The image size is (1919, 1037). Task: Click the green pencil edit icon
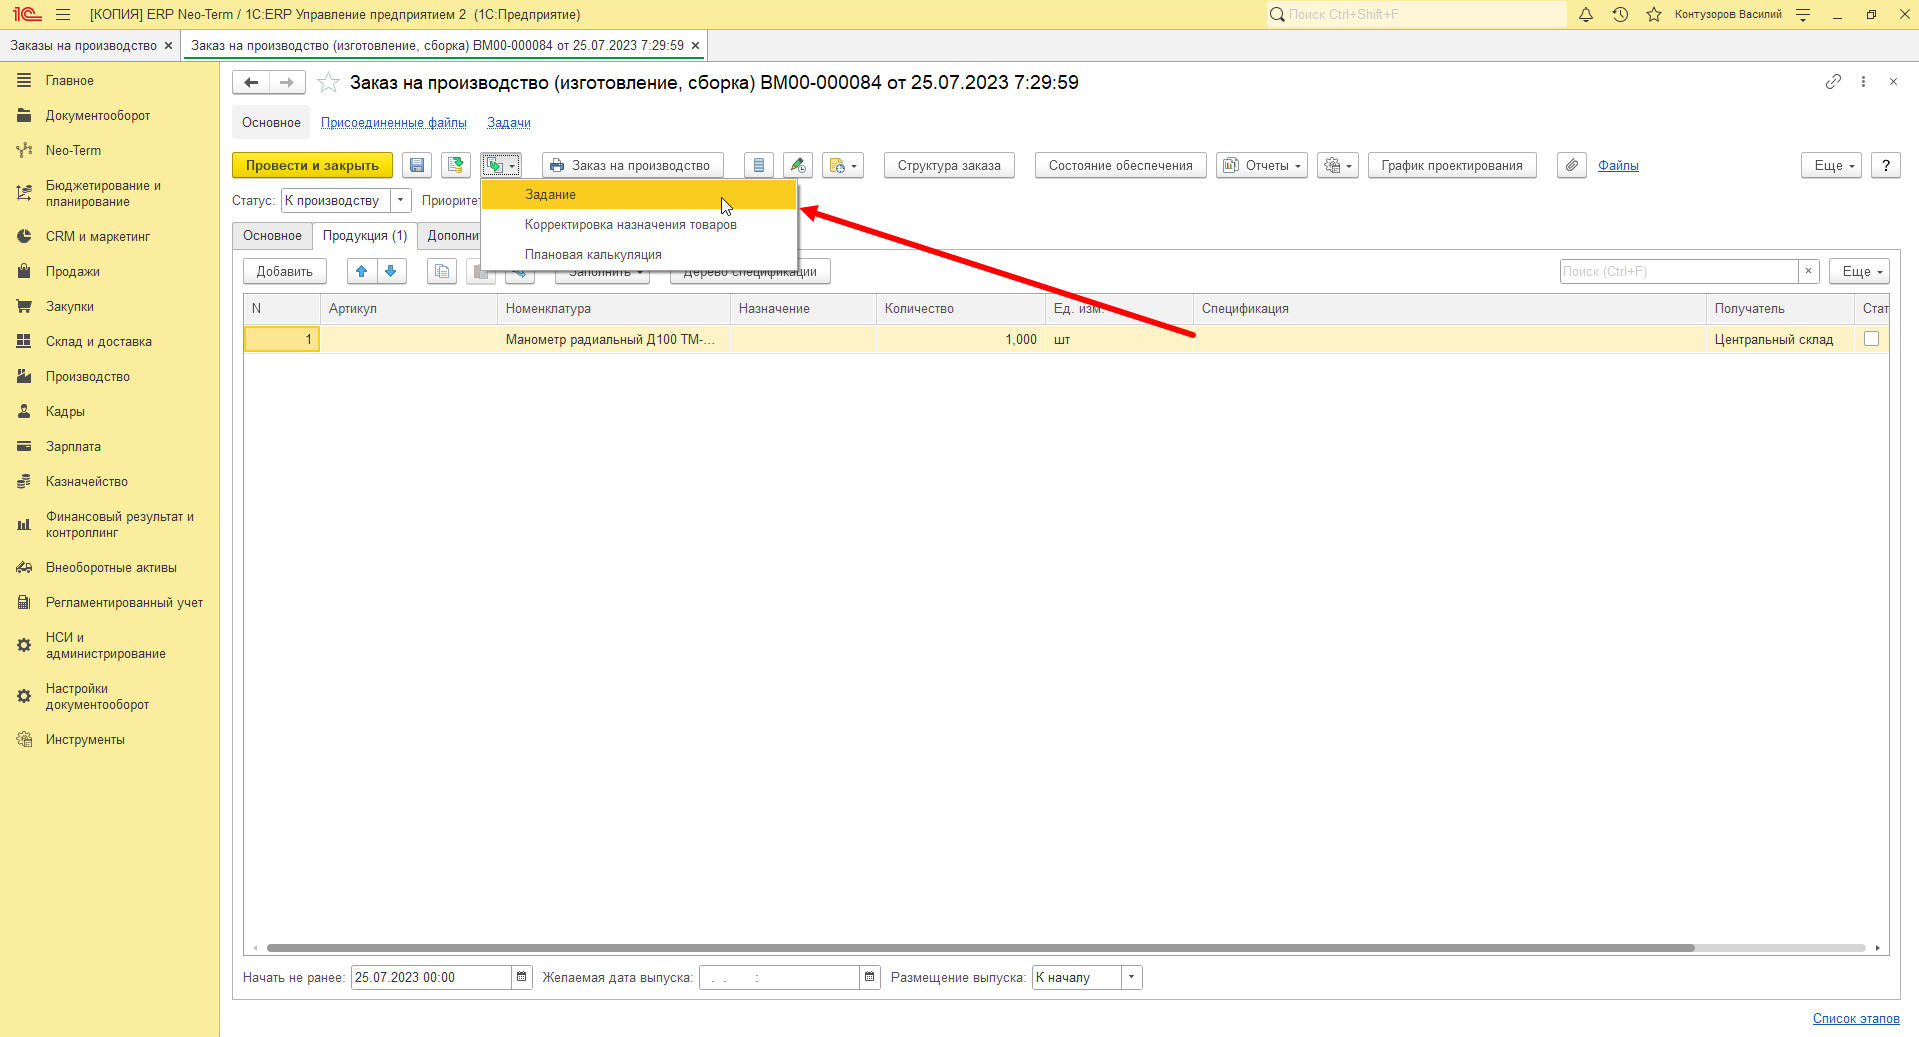tap(798, 166)
